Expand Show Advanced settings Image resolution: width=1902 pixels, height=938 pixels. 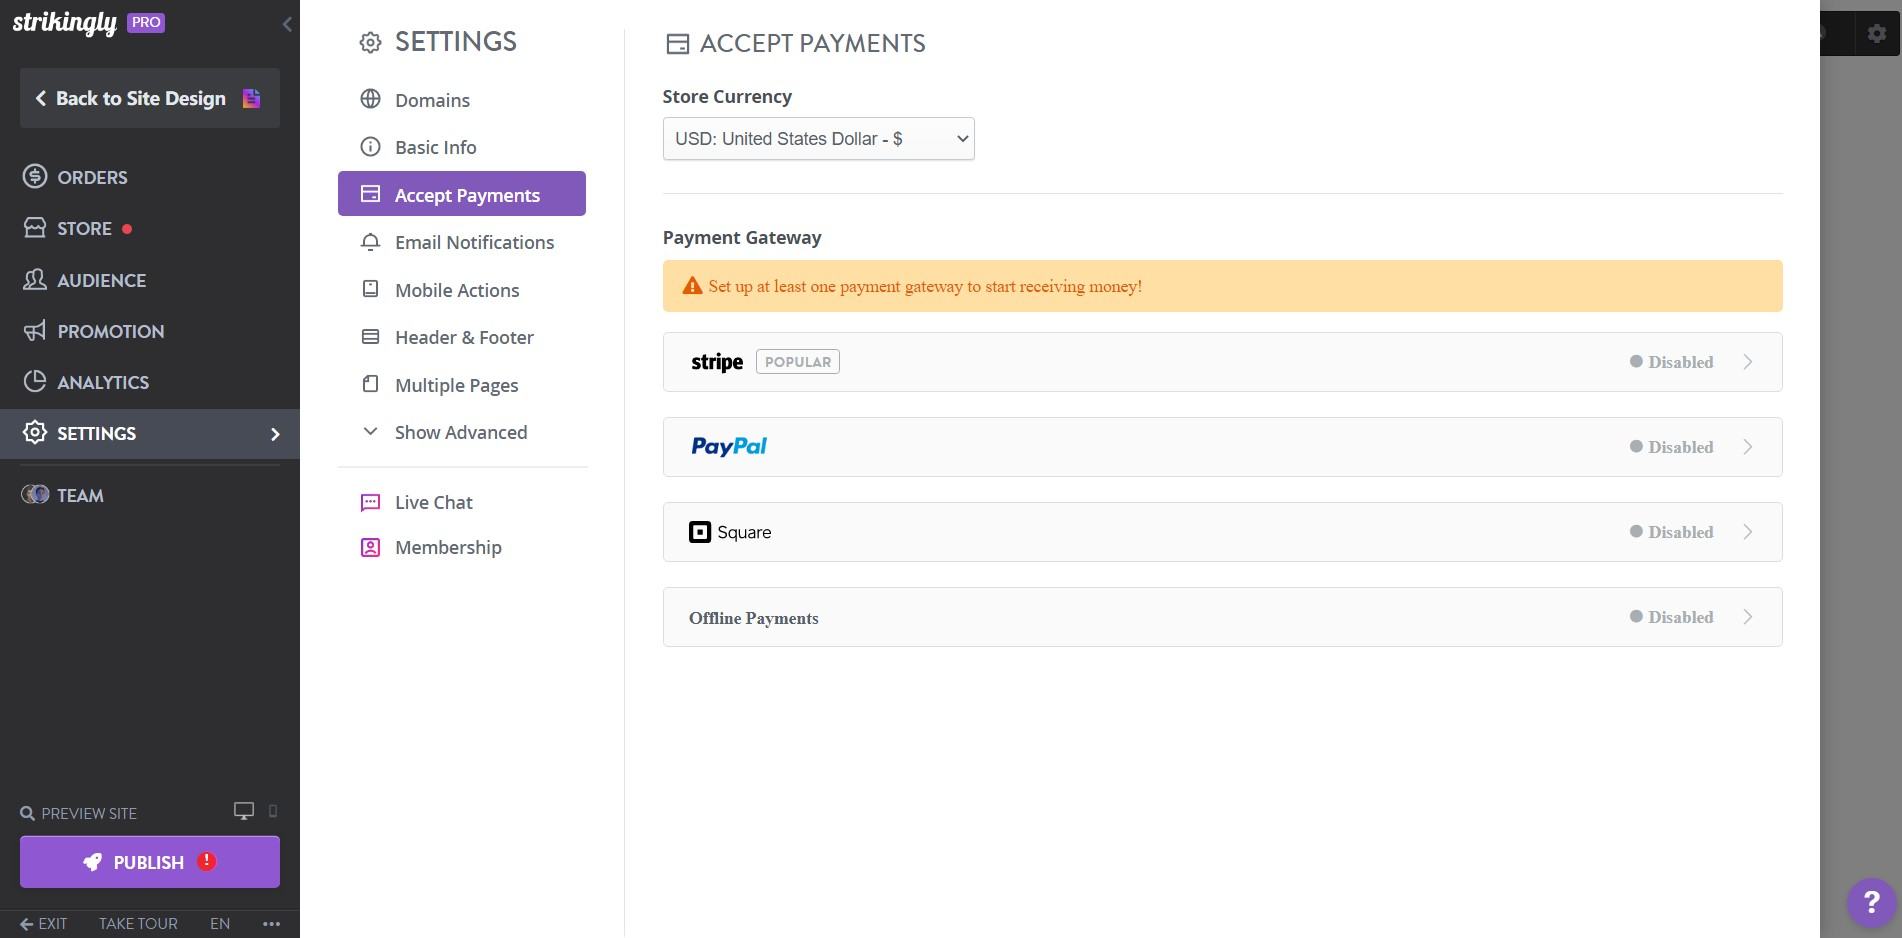click(460, 432)
